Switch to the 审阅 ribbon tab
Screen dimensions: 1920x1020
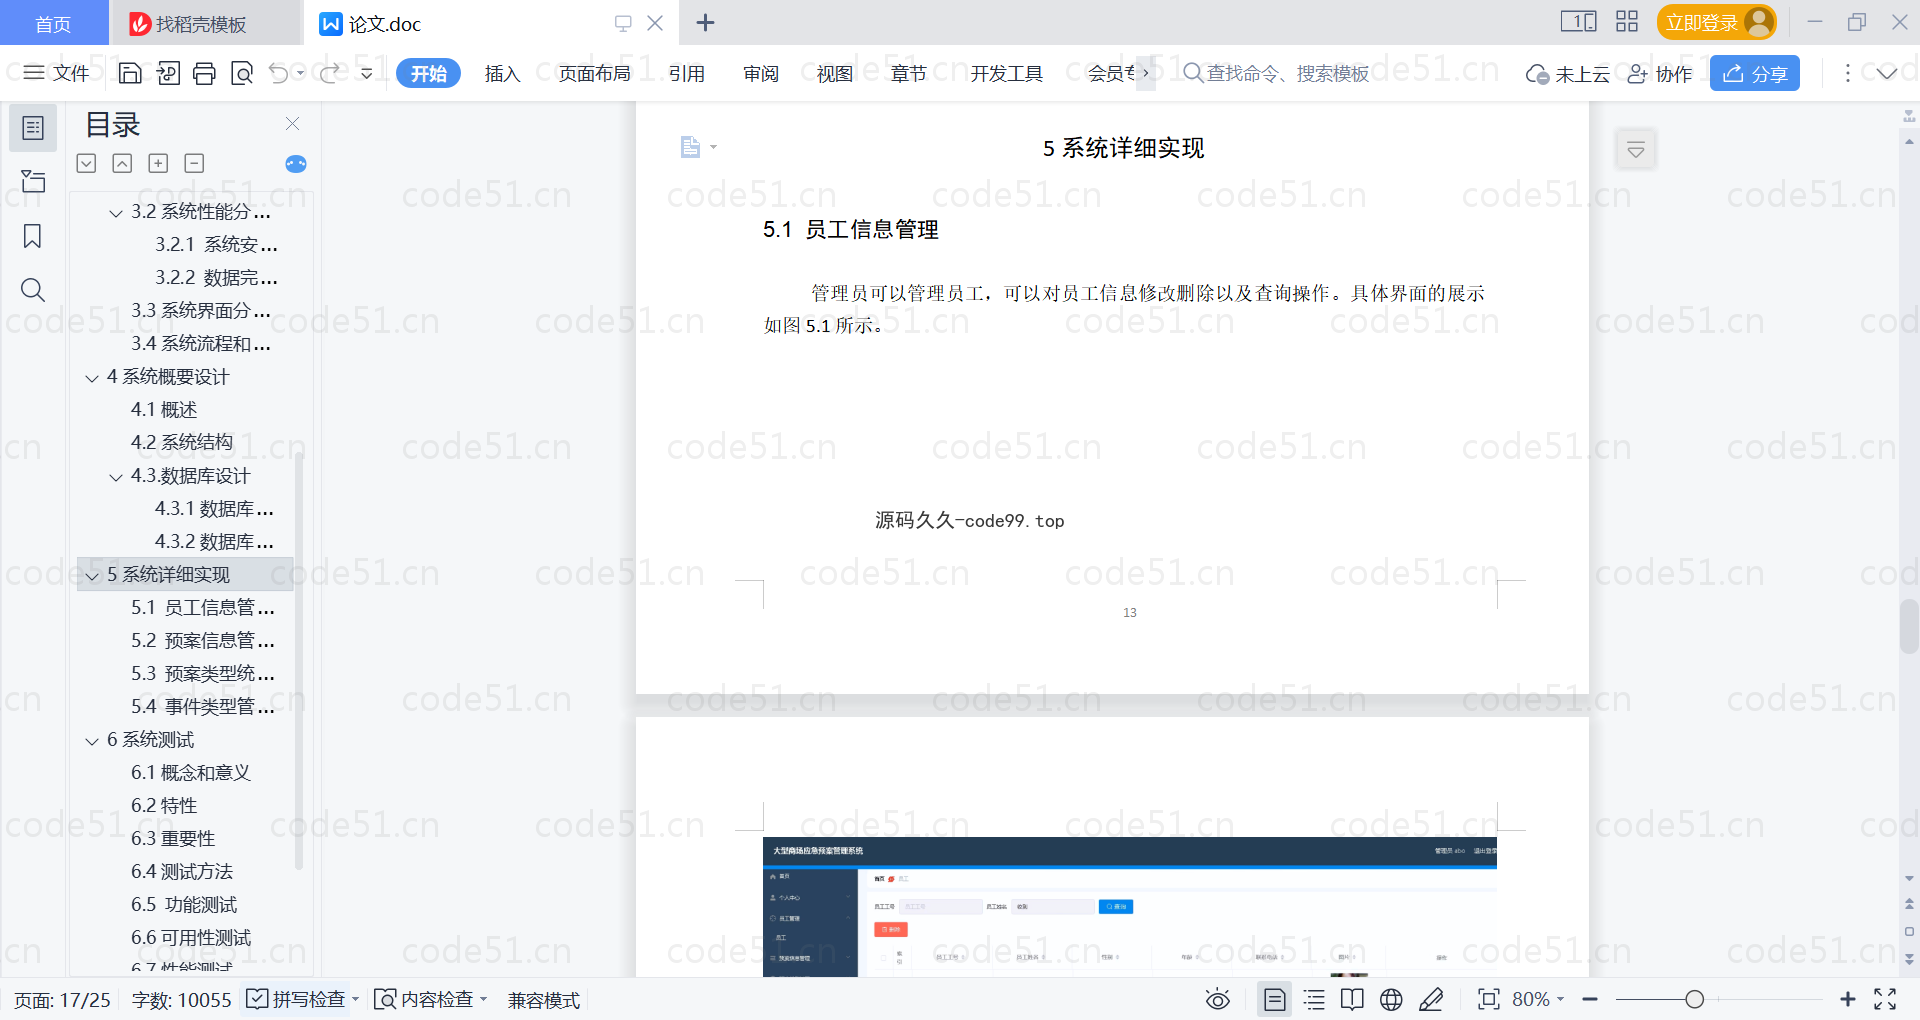coord(760,73)
